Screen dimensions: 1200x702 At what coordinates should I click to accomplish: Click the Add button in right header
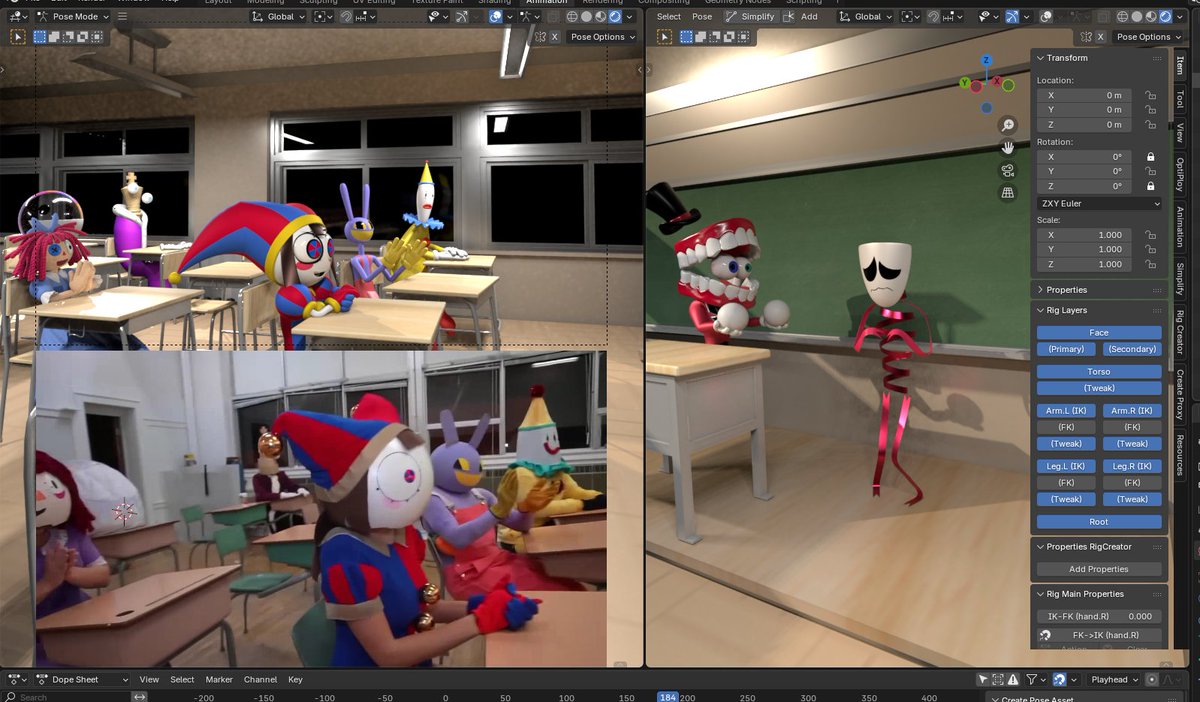(x=801, y=16)
